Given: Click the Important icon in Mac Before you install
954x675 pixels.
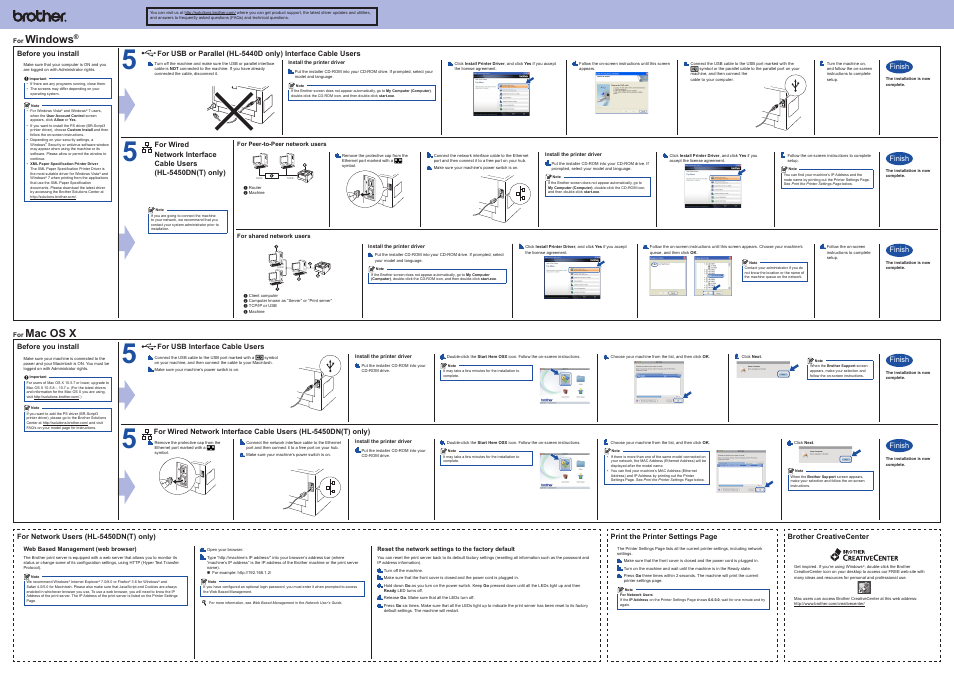Looking at the screenshot, I should (26, 377).
